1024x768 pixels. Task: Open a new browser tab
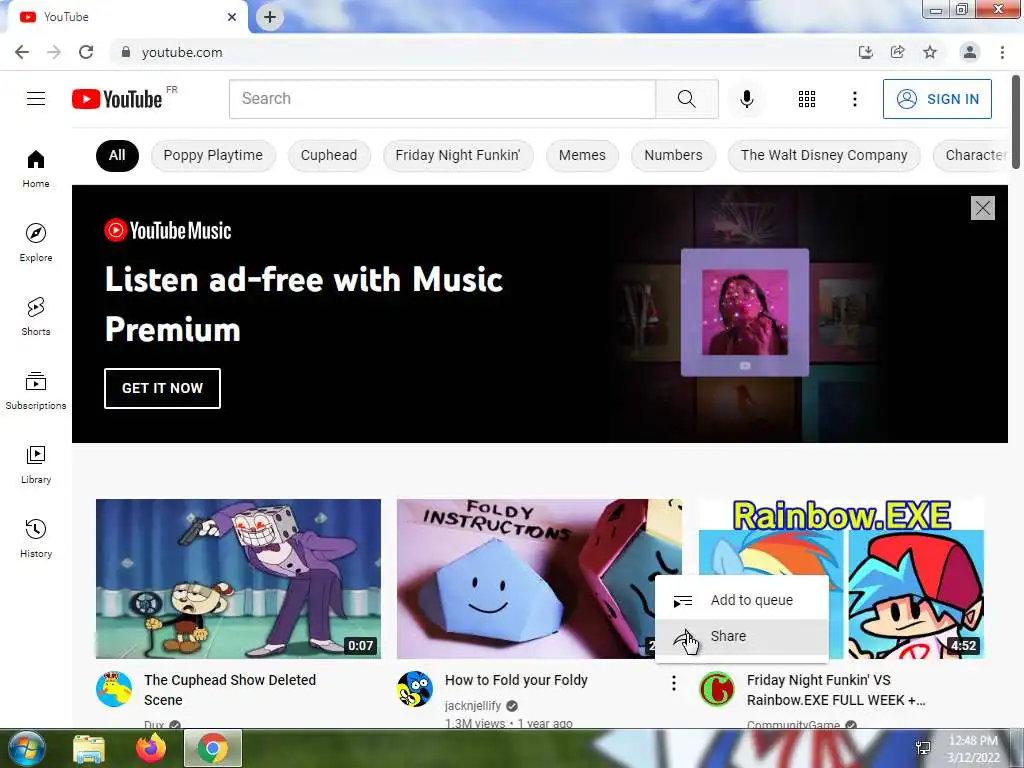(x=270, y=17)
